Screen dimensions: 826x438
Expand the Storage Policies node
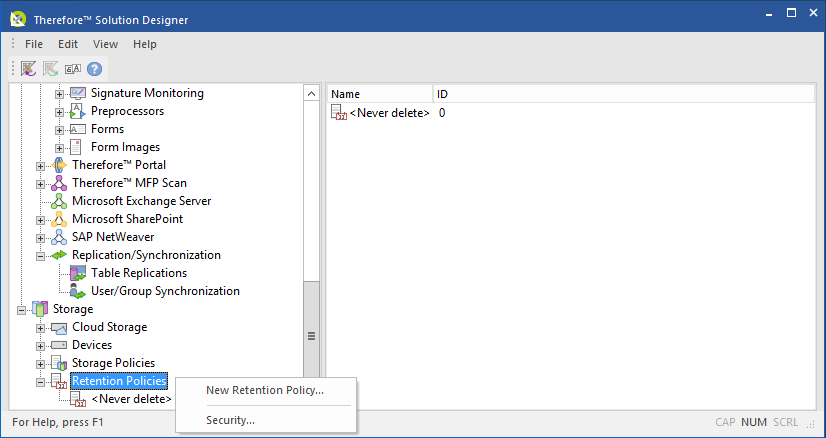click(41, 364)
